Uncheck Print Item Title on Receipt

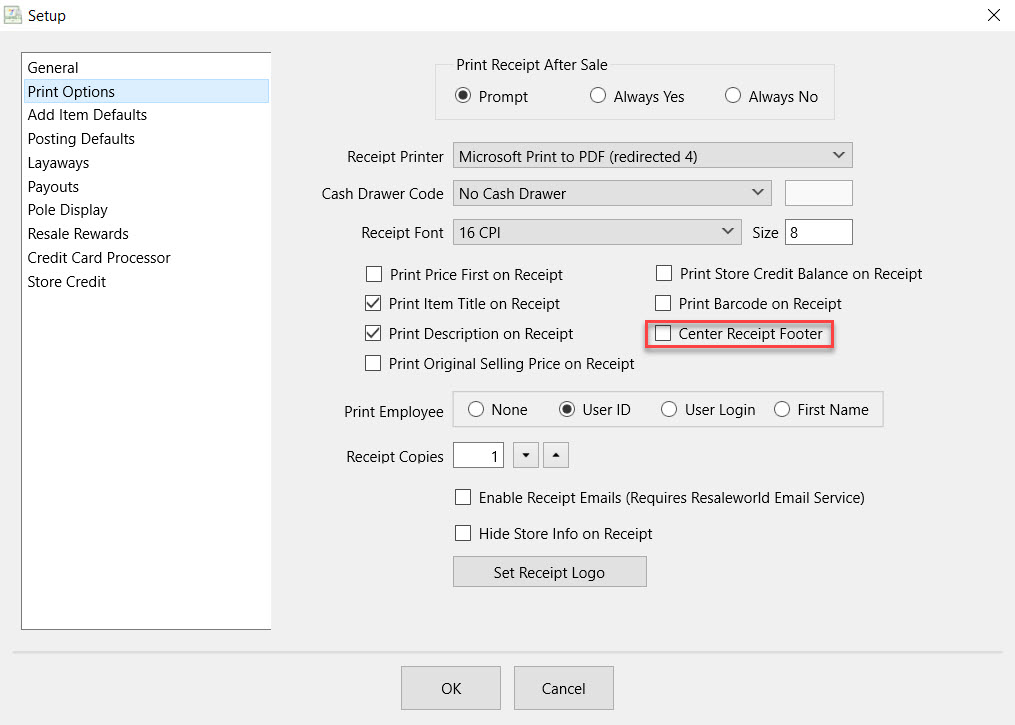click(x=374, y=303)
